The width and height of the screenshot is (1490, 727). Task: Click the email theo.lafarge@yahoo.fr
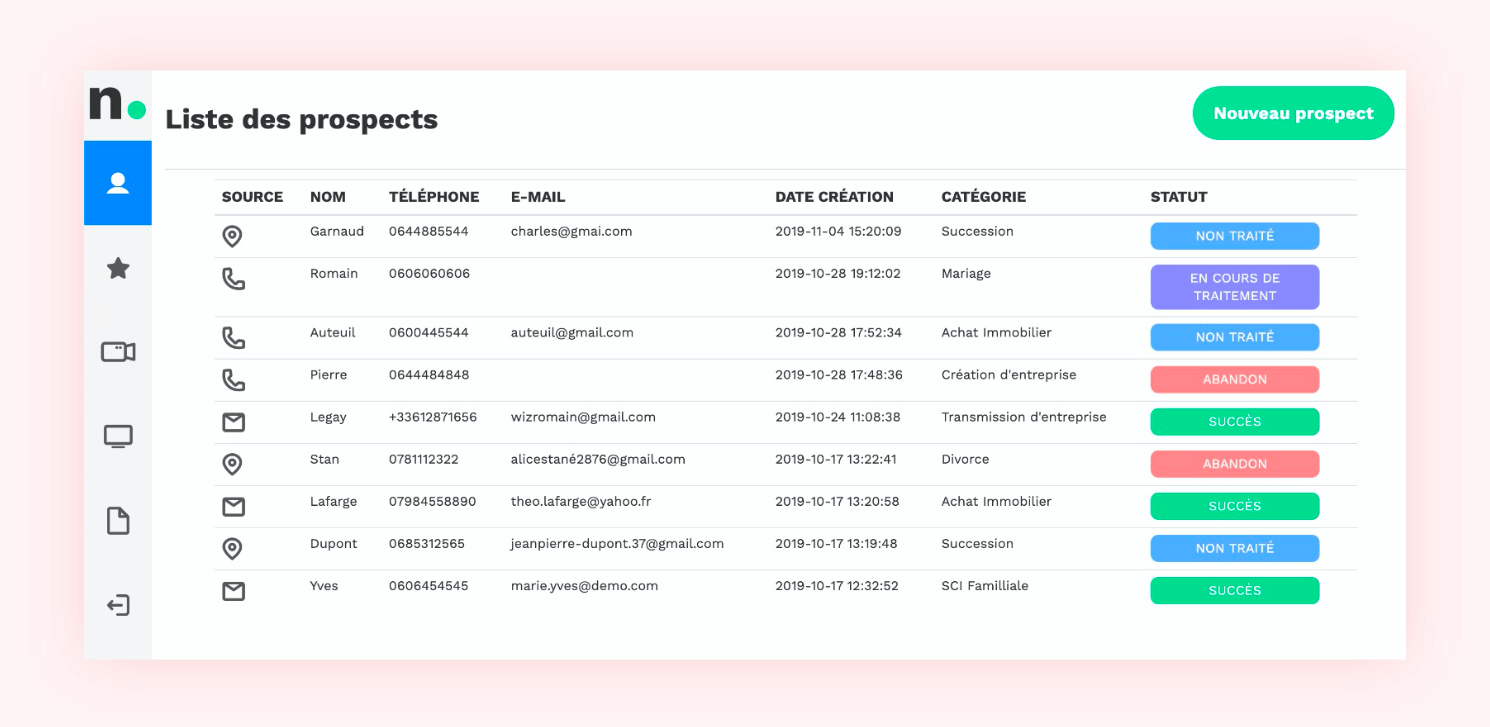pyautogui.click(x=581, y=502)
